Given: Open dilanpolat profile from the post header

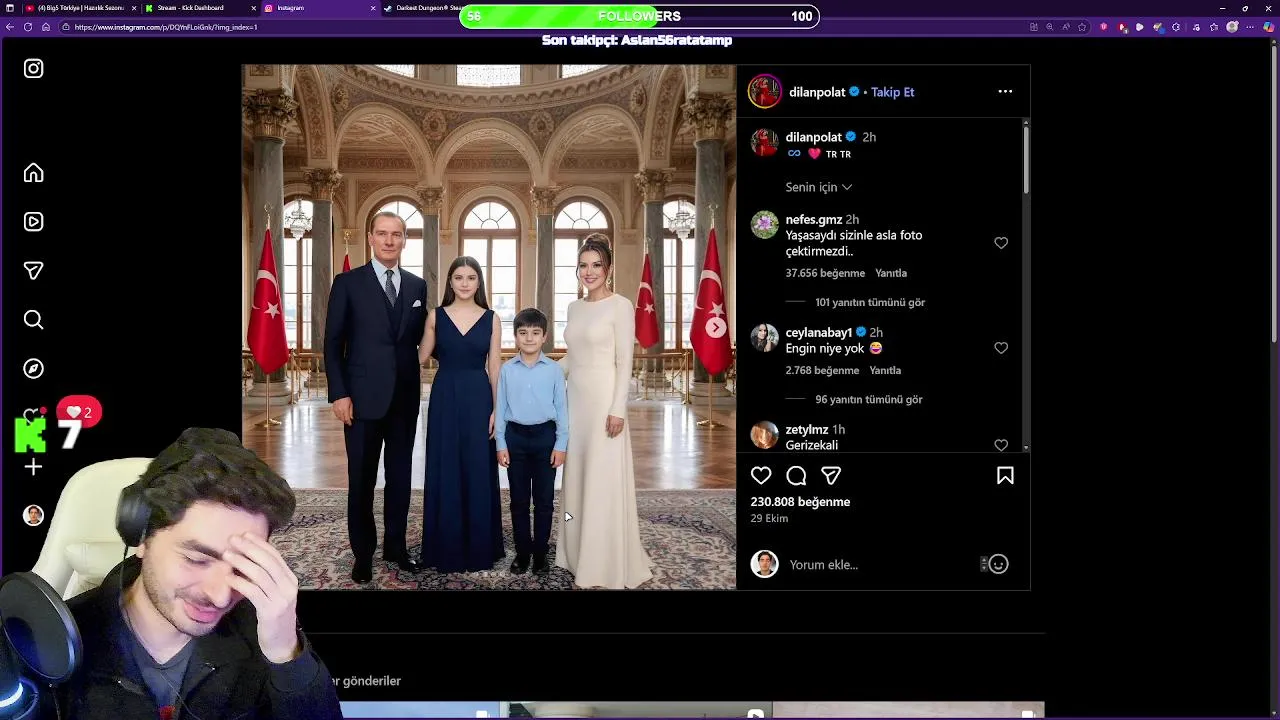Looking at the screenshot, I should pyautogui.click(x=817, y=92).
